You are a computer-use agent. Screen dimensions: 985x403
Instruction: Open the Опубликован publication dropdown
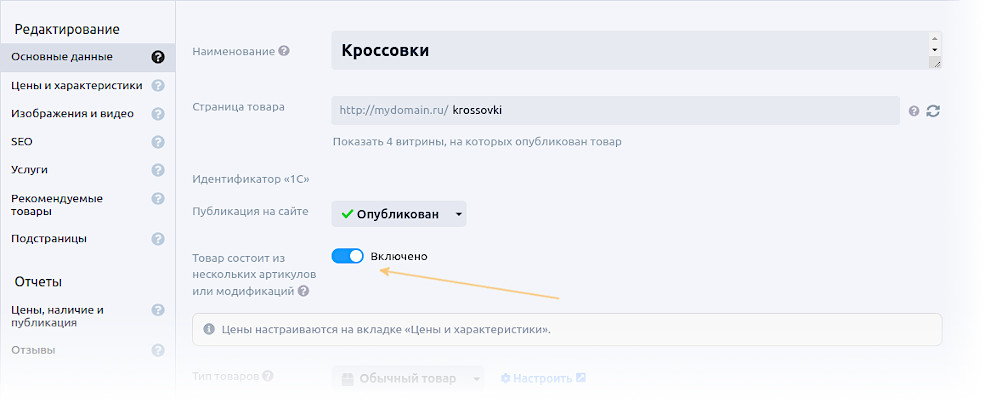pyautogui.click(x=399, y=214)
